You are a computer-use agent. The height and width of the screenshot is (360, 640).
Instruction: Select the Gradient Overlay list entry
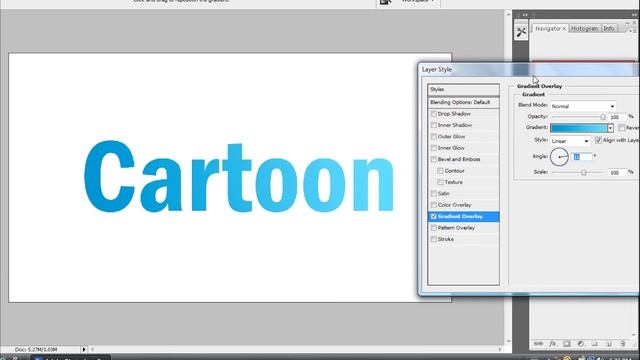pyautogui.click(x=463, y=217)
